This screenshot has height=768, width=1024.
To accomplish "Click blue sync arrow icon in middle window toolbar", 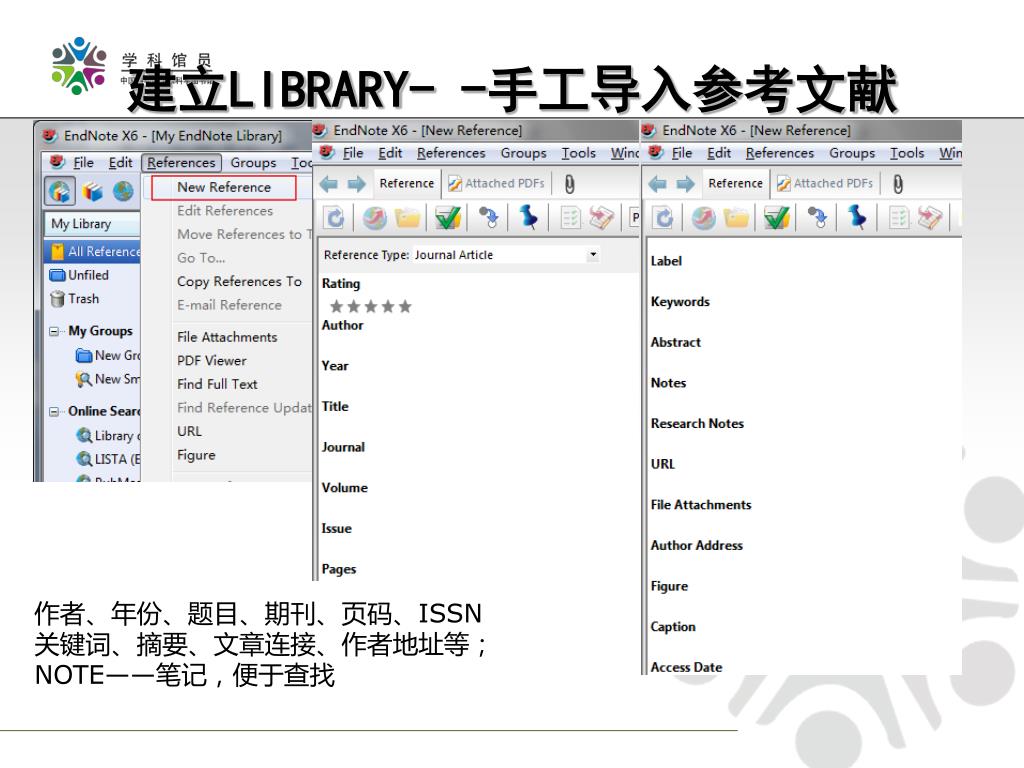I will pos(335,217).
